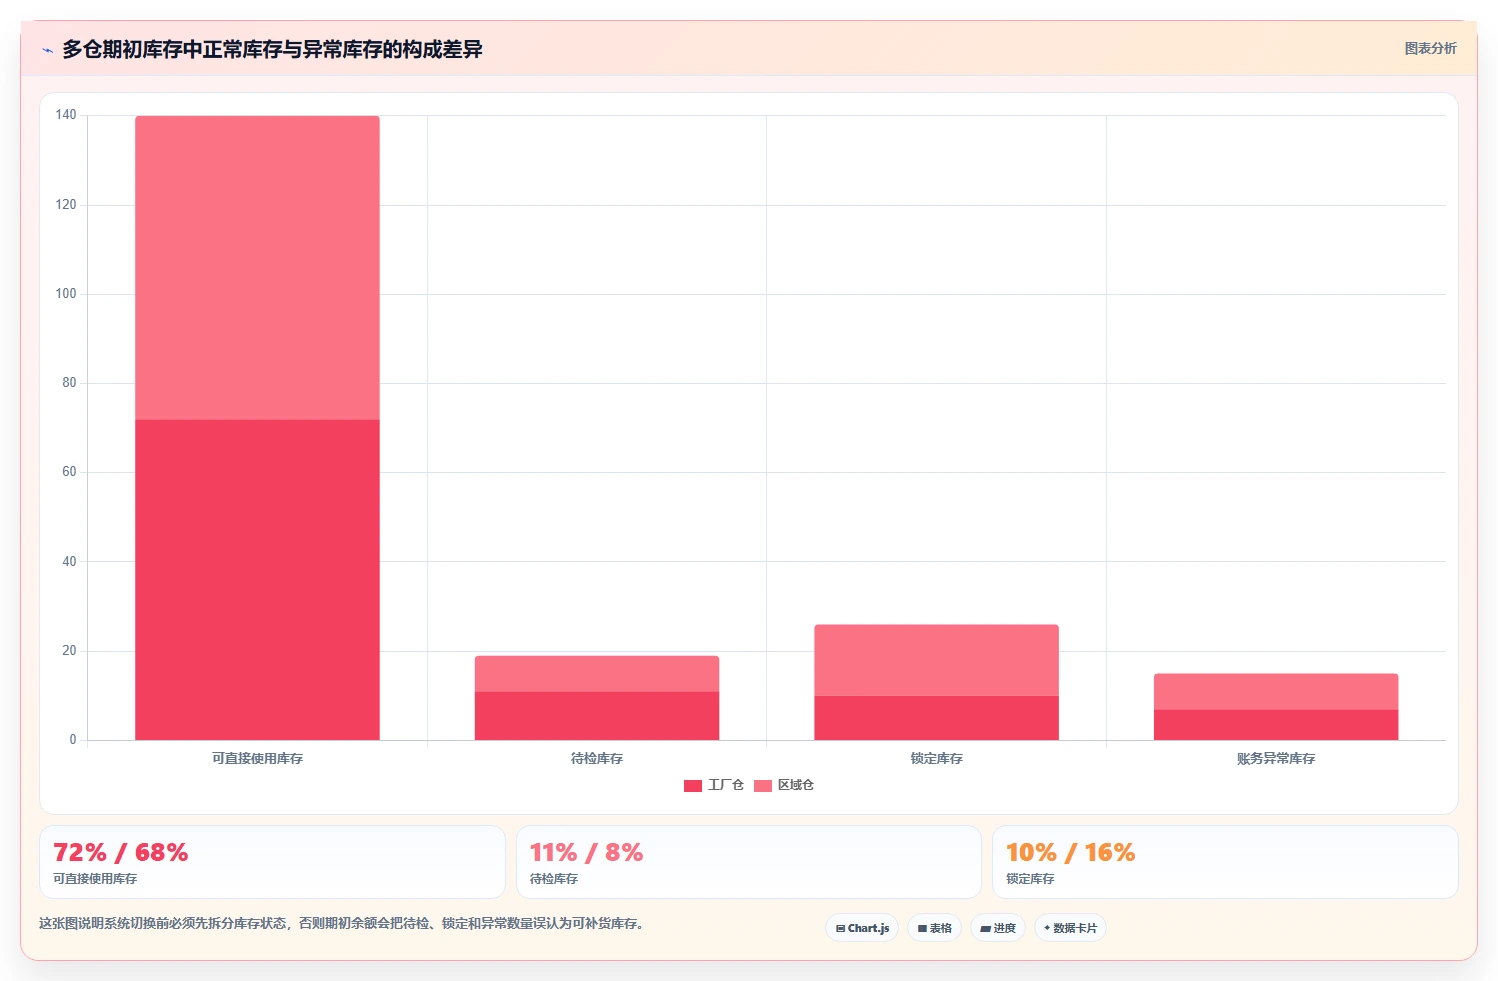Image resolution: width=1498 pixels, height=981 pixels.
Task: Select the 工厂仓 segment of 锁定库存 bar
Action: (936, 718)
